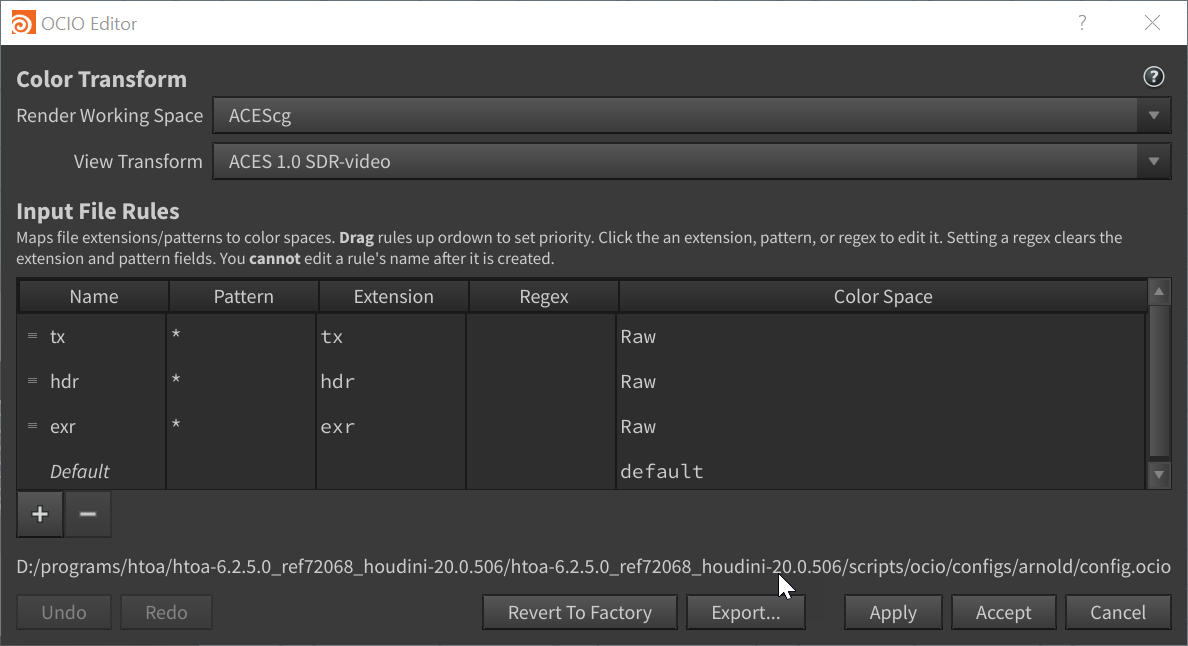Click rules table scrollbar up arrow
This screenshot has width=1188, height=646.
tap(1158, 292)
